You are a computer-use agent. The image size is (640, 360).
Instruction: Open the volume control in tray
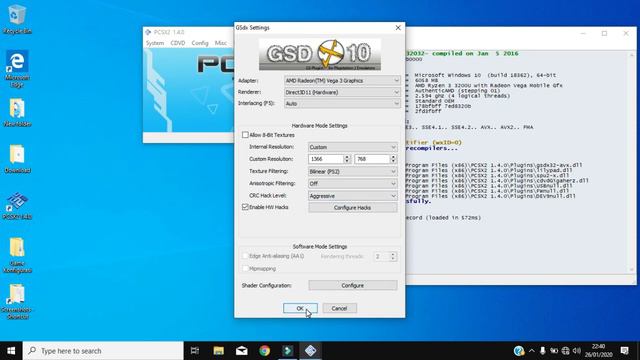[x=577, y=351]
